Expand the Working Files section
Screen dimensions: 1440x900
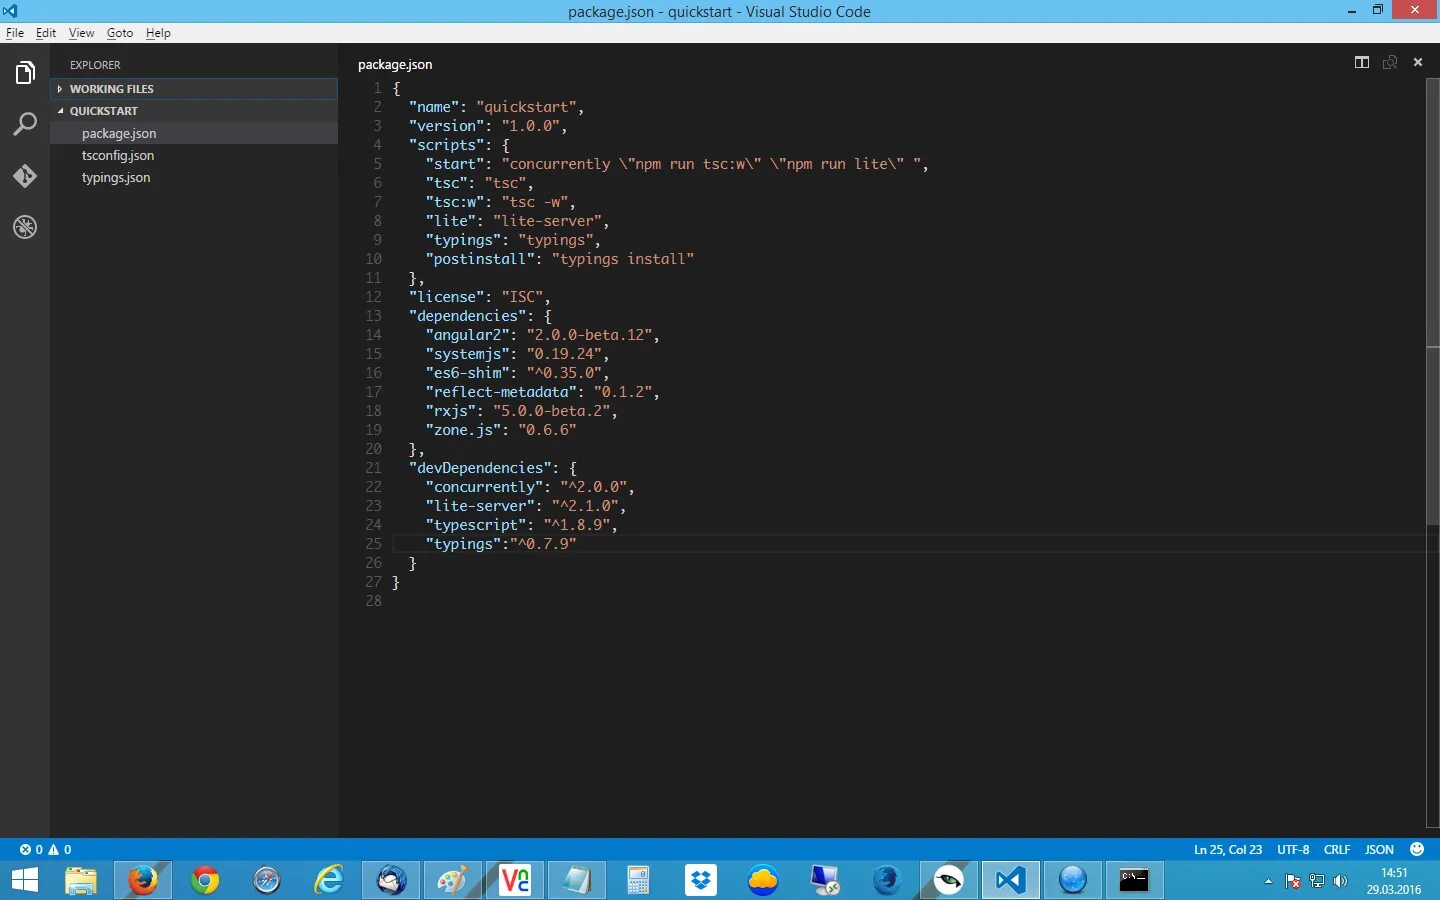coord(194,89)
